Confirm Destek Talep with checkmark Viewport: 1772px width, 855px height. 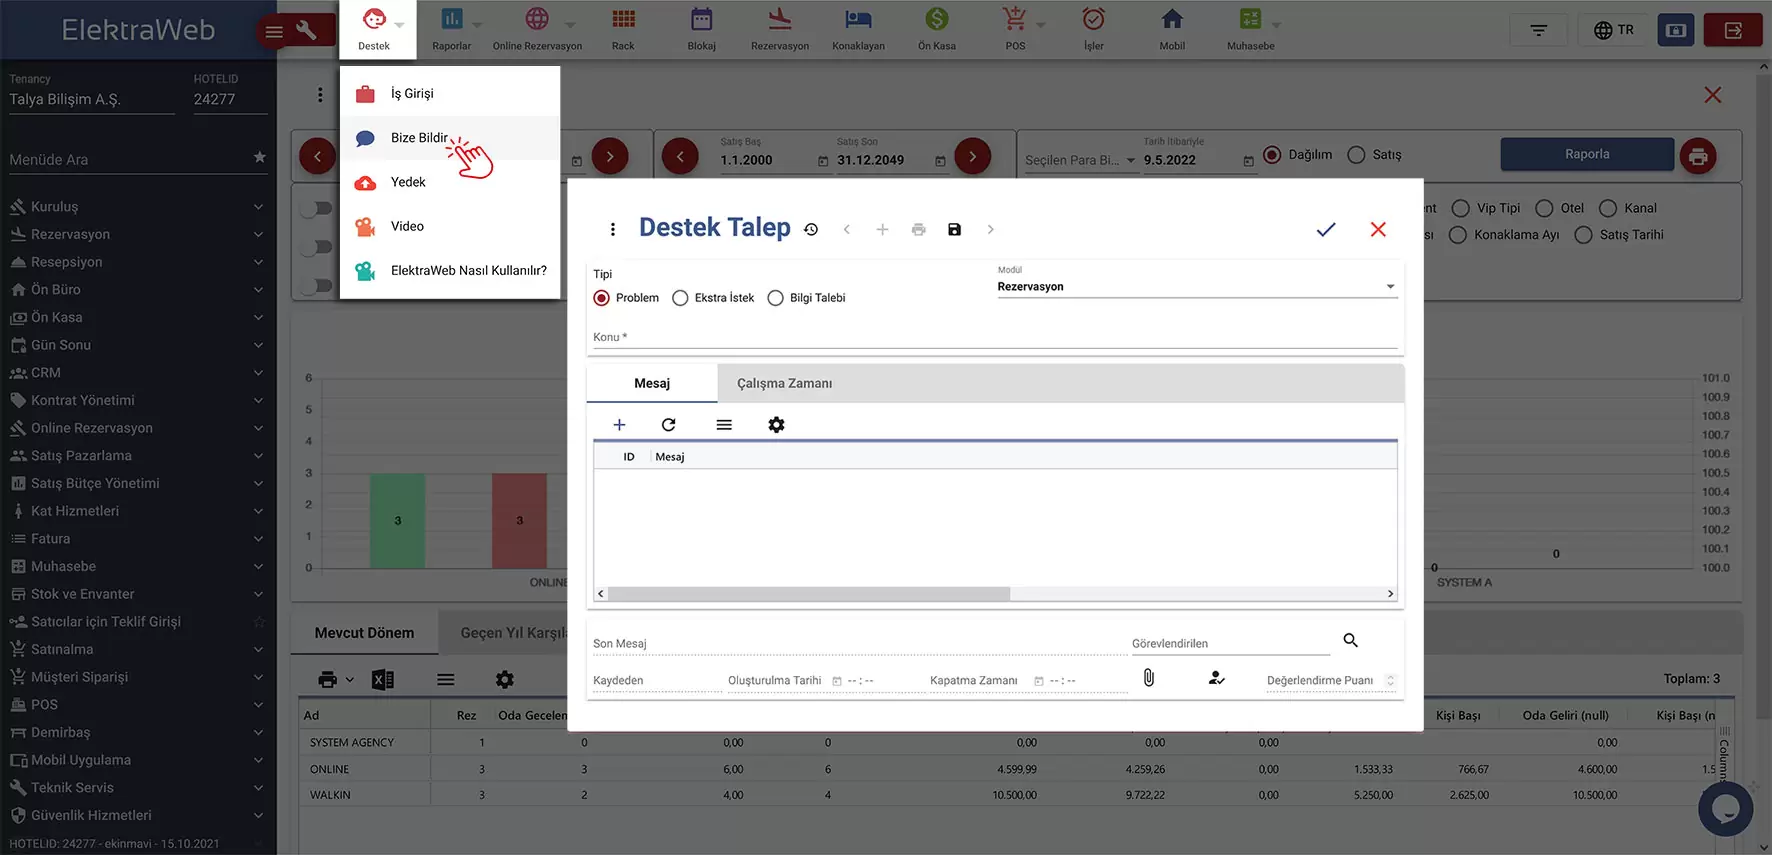pos(1326,230)
